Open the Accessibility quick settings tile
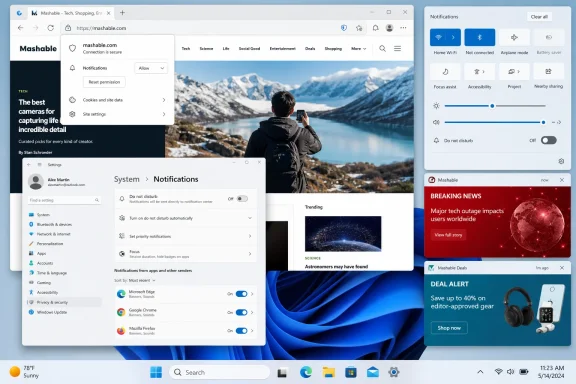 (x=479, y=72)
